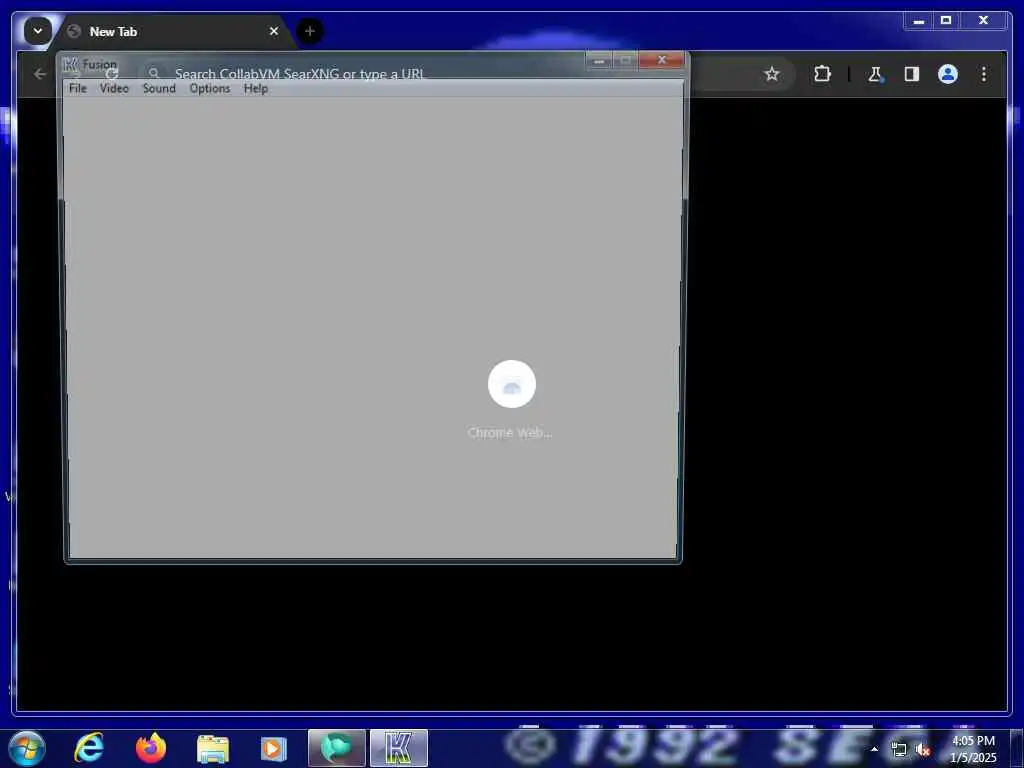Go back with Chrome's back arrow

[40, 74]
